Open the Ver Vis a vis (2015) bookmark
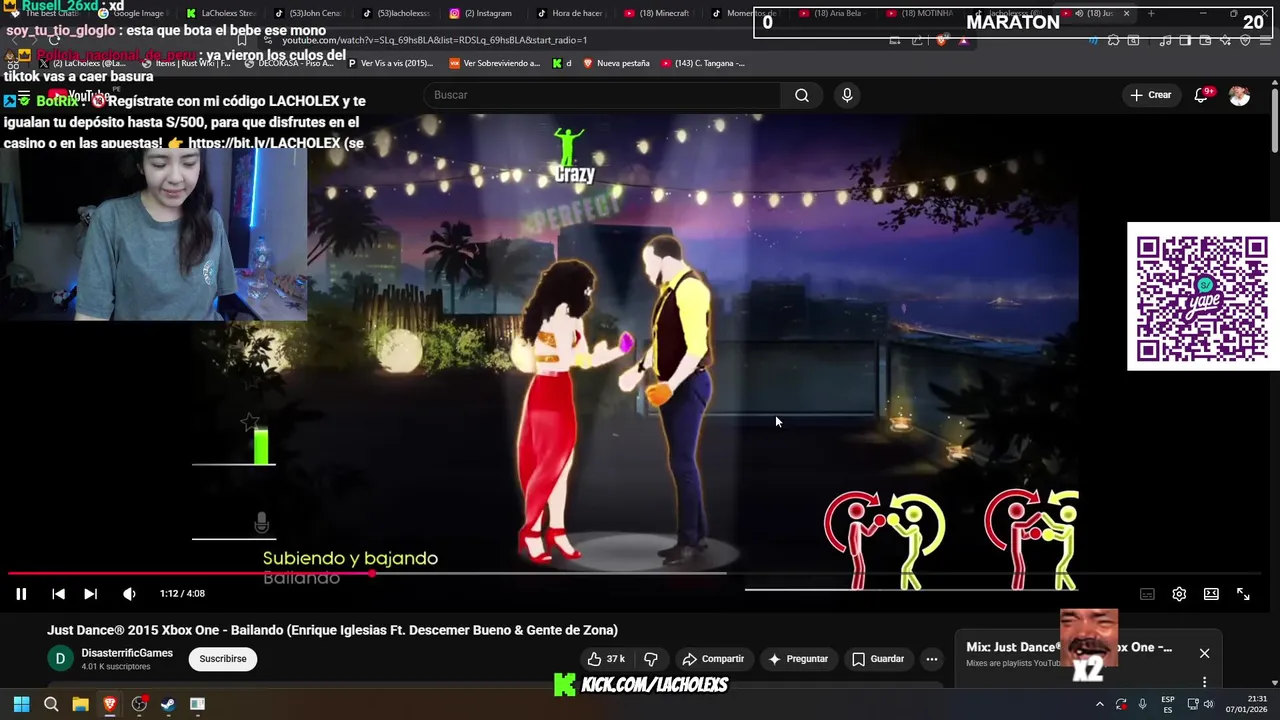 point(390,63)
